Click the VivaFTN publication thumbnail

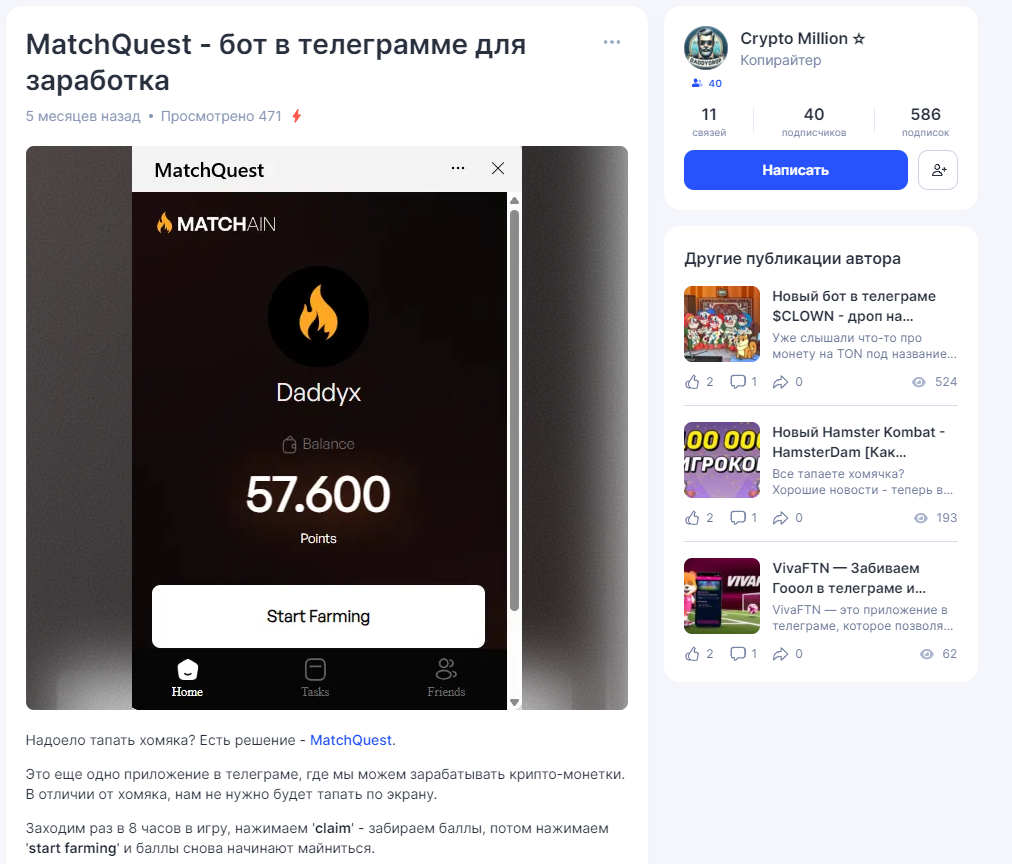pyautogui.click(x=722, y=596)
